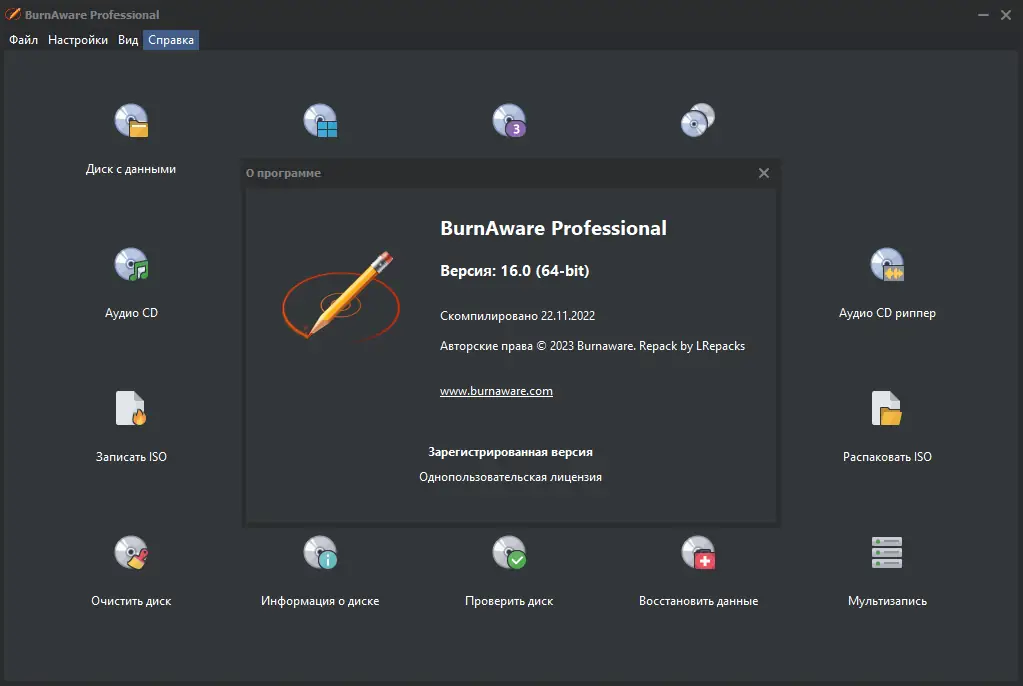Click the Версия: 16.0 (64-bit) text
Image resolution: width=1023 pixels, height=686 pixels.
point(515,270)
